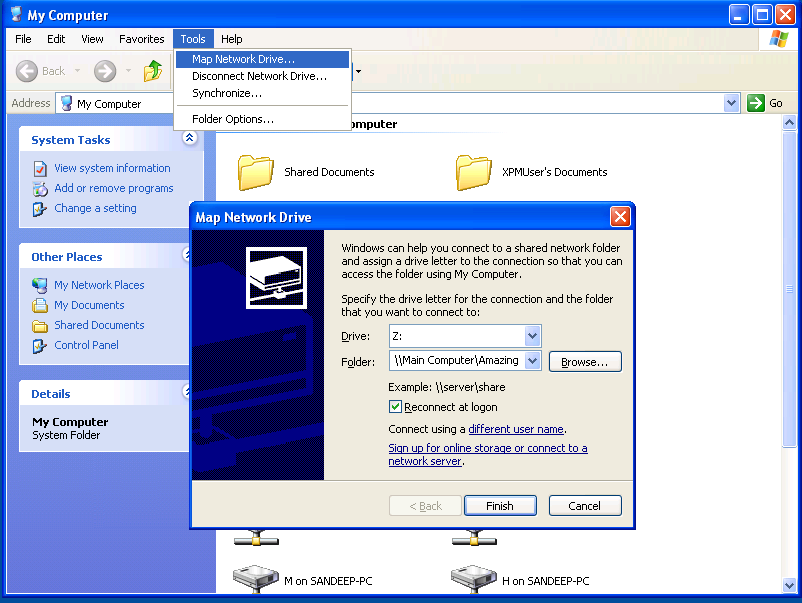The width and height of the screenshot is (802, 603).
Task: Click the green Go arrow icon
Action: (x=755, y=103)
